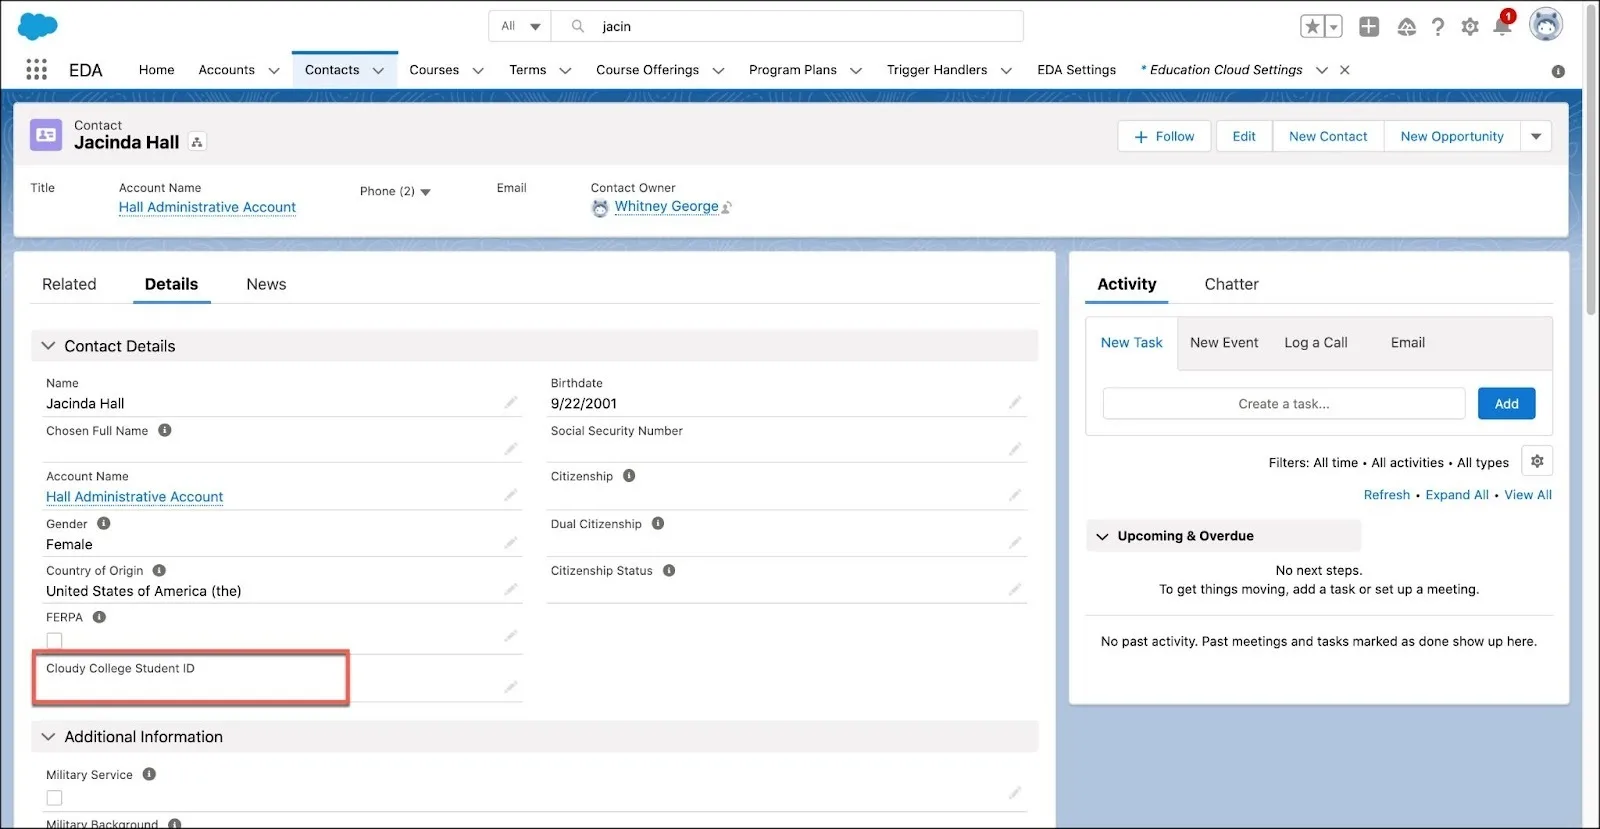The height and width of the screenshot is (829, 1600).
Task: Open the Trailhead guidance icon
Action: (1406, 27)
